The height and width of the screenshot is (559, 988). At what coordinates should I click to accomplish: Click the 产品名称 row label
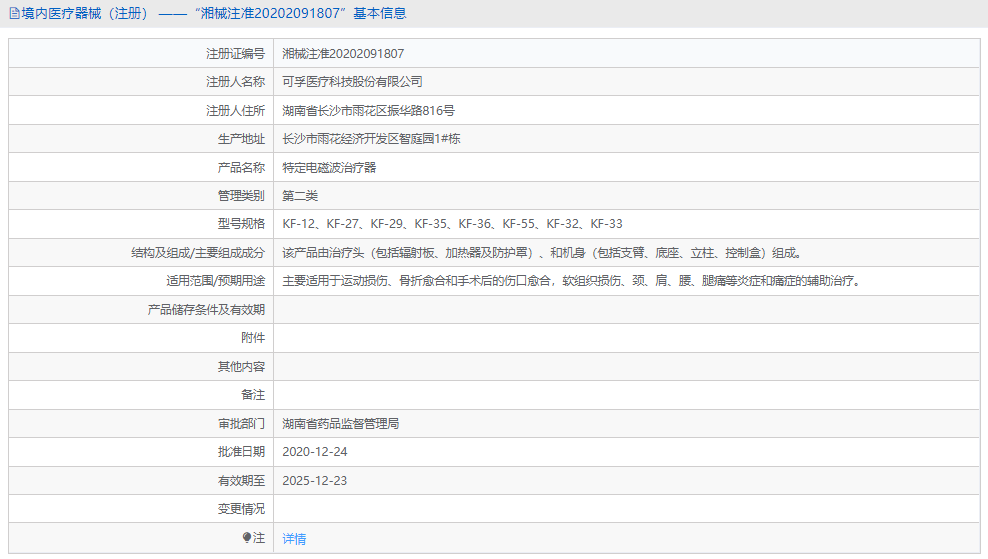pos(241,168)
